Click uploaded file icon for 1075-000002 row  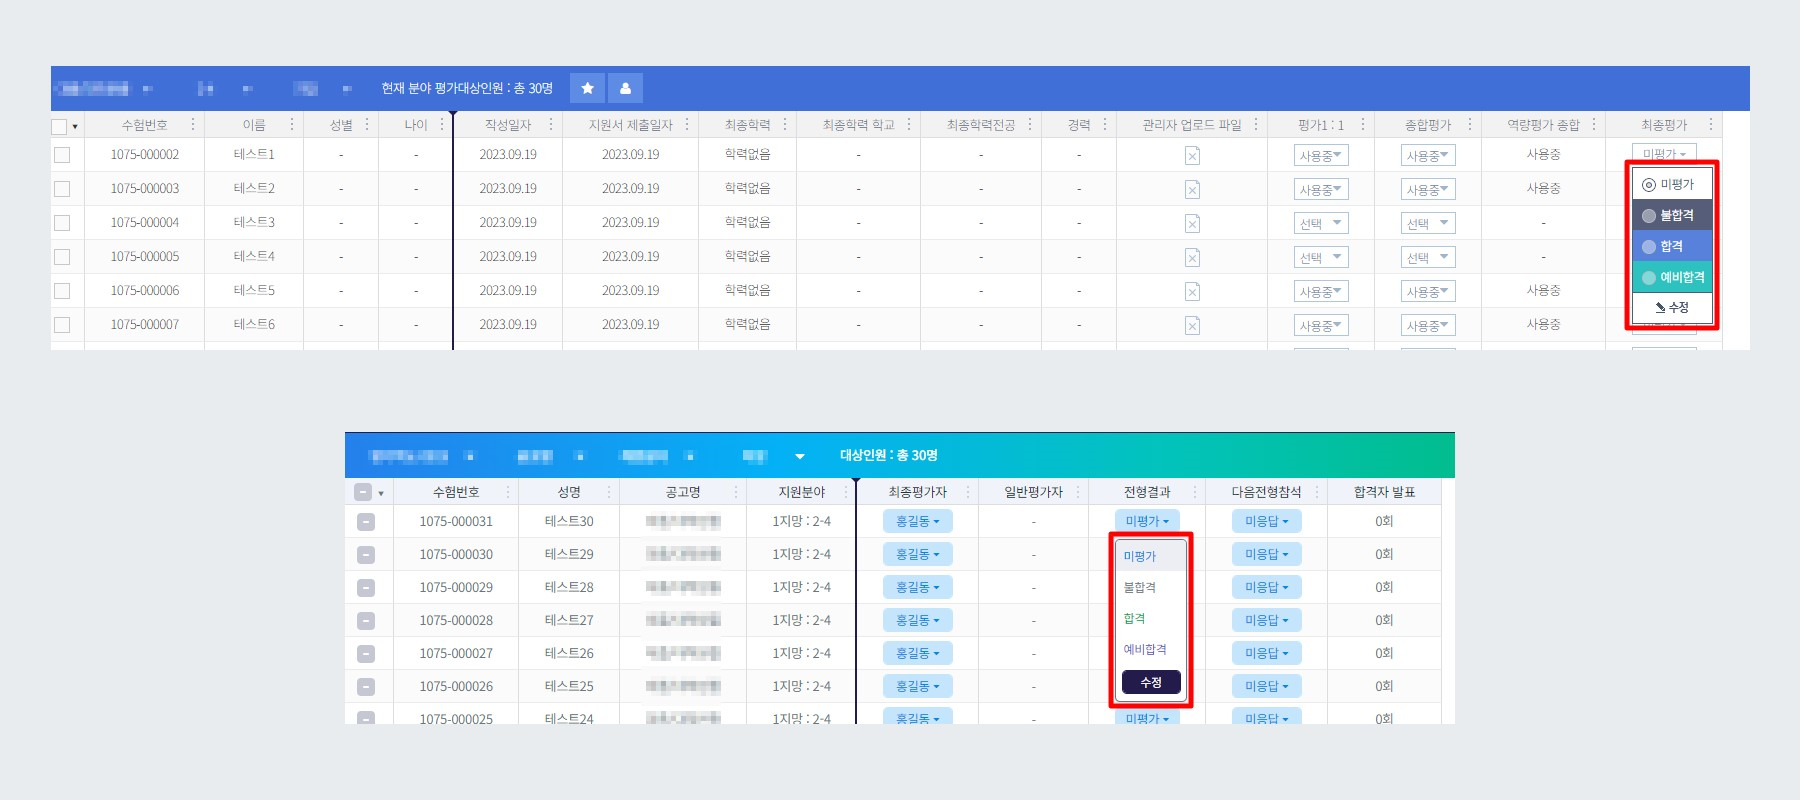pyautogui.click(x=1192, y=155)
